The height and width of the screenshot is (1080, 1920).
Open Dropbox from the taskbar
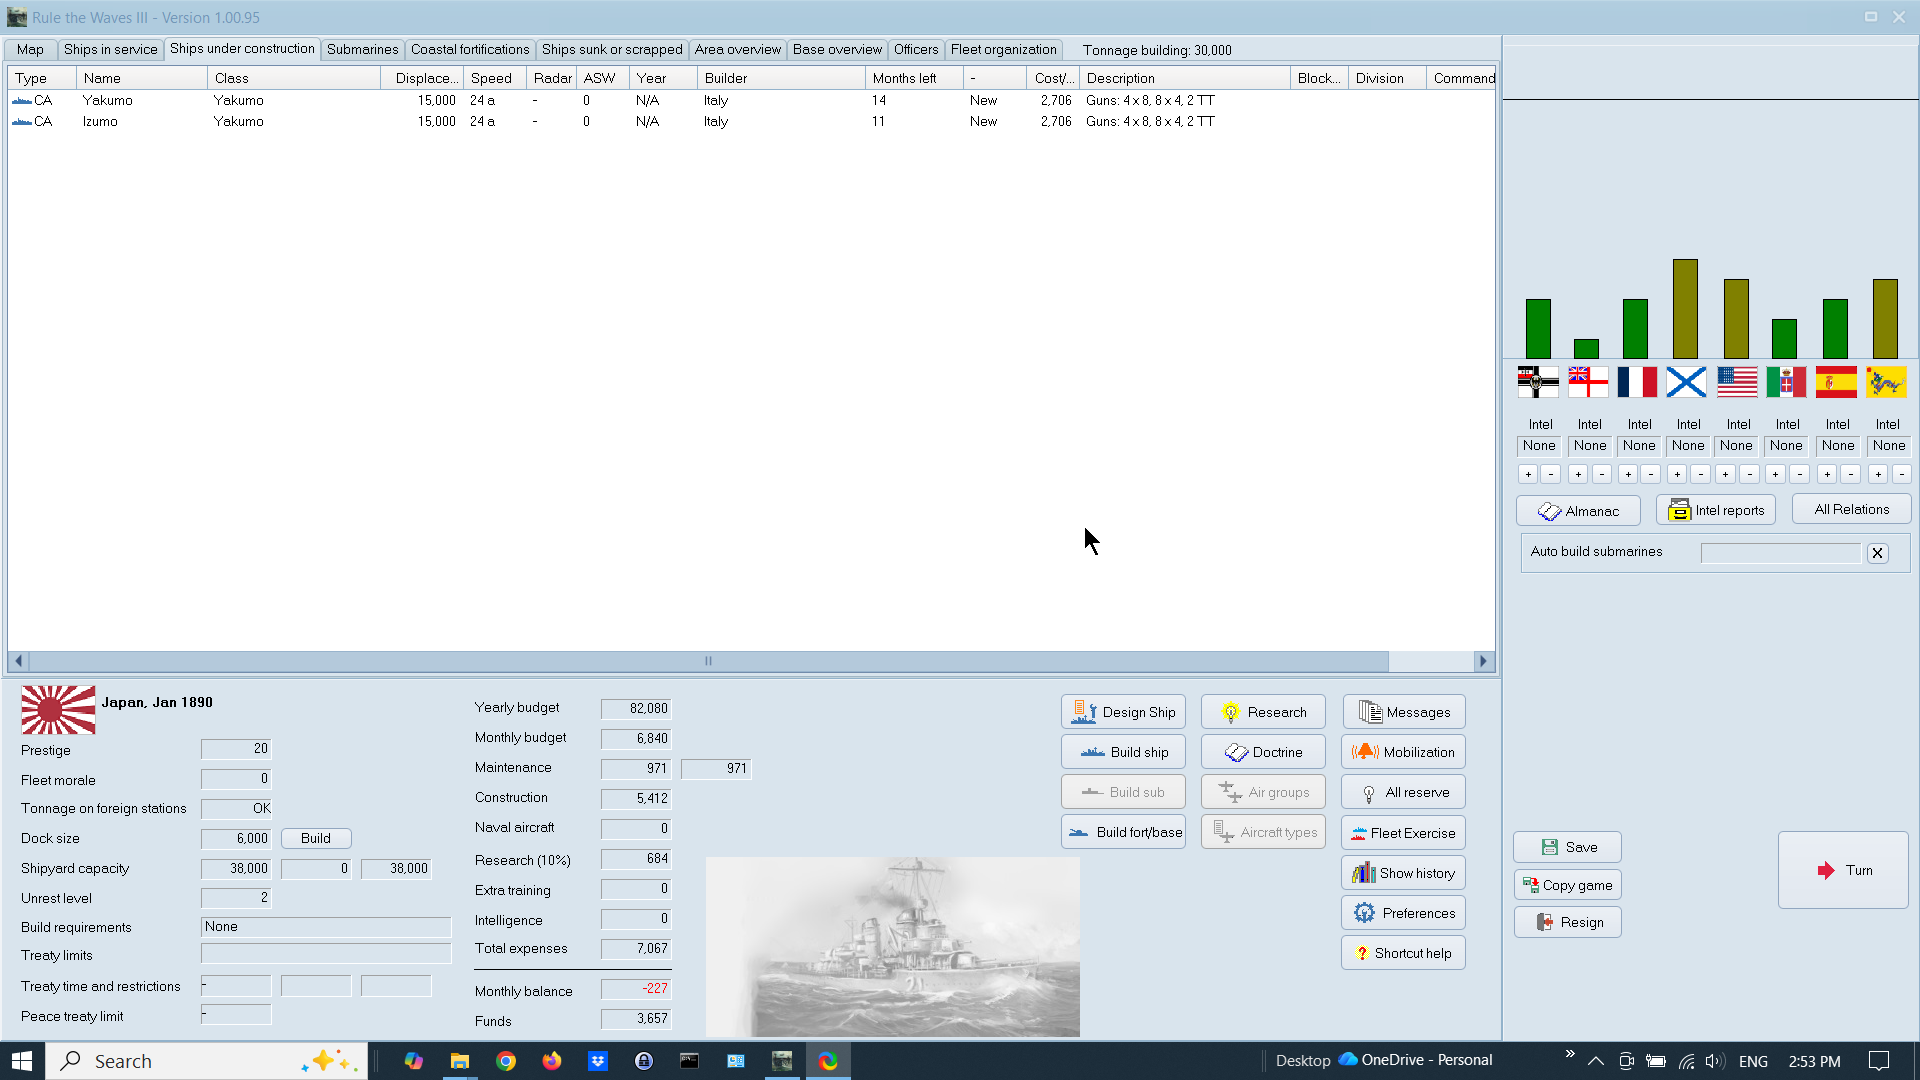[598, 1061]
